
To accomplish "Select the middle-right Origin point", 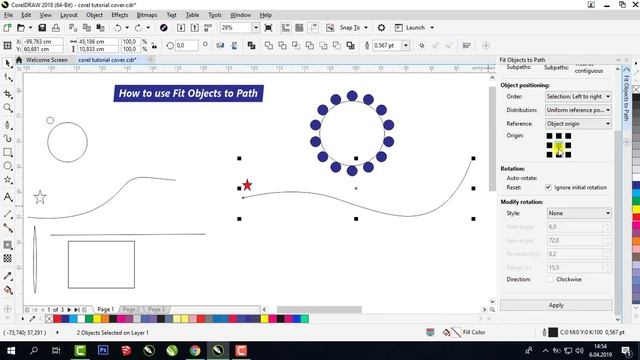I will click(568, 145).
